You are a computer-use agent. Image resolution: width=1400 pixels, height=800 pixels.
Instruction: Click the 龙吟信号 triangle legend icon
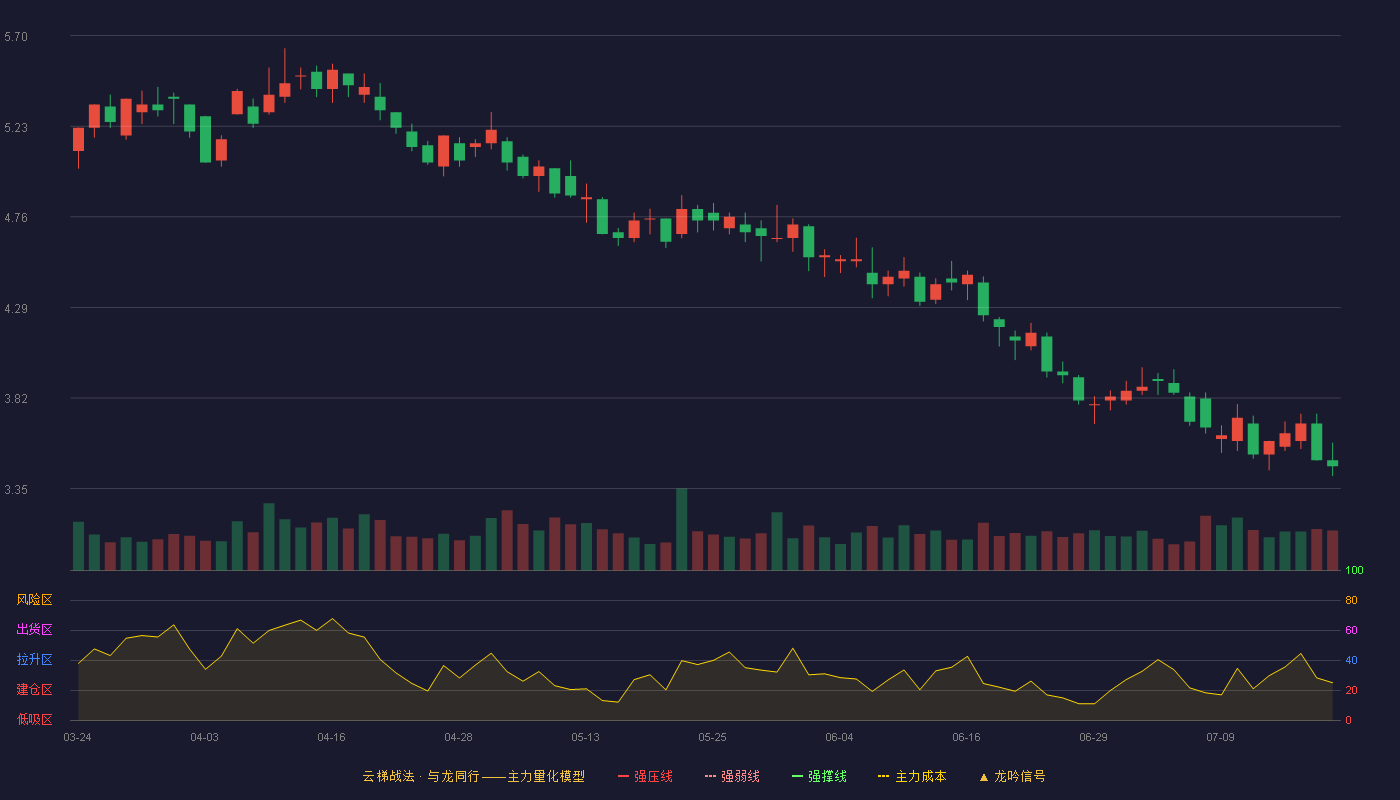click(x=984, y=776)
